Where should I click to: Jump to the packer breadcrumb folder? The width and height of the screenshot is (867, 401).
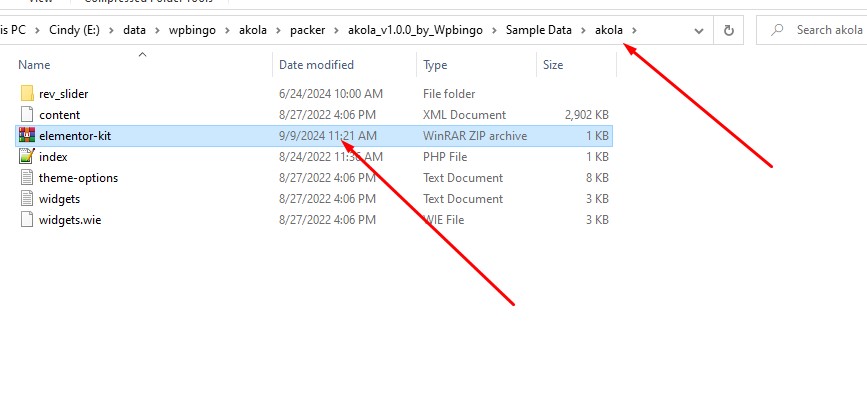tap(307, 30)
